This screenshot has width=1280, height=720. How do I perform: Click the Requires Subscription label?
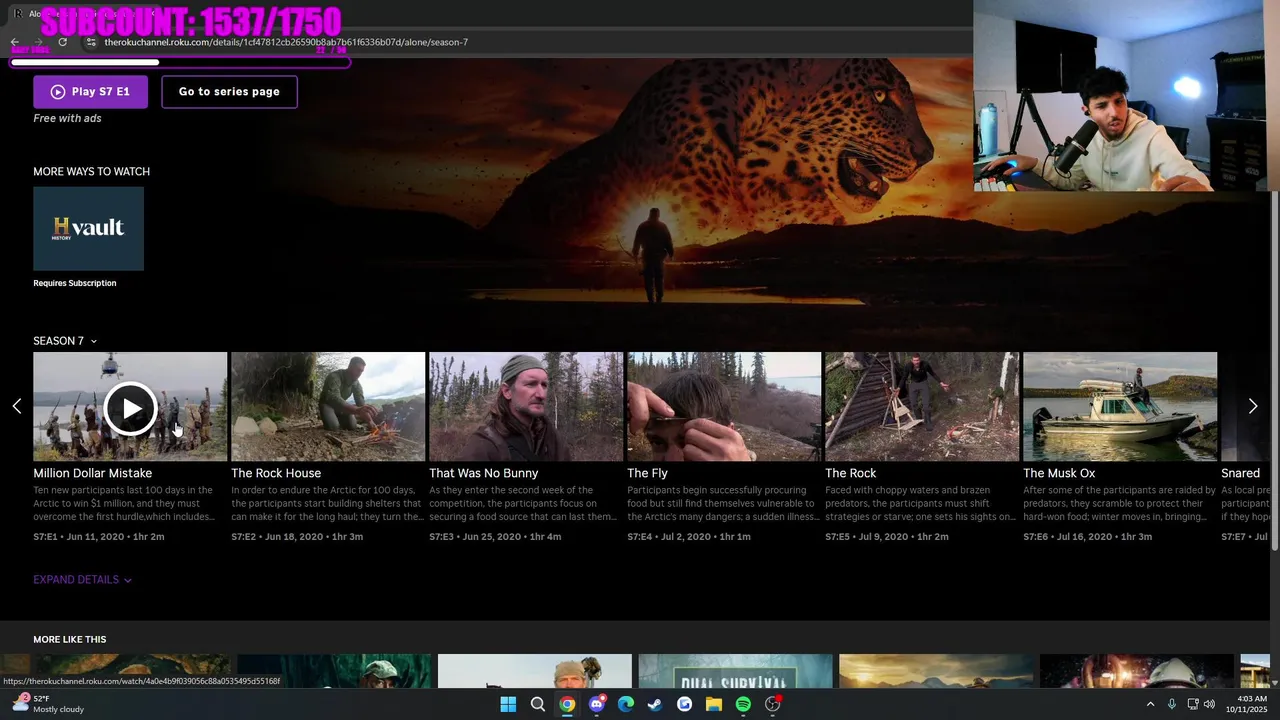[75, 283]
